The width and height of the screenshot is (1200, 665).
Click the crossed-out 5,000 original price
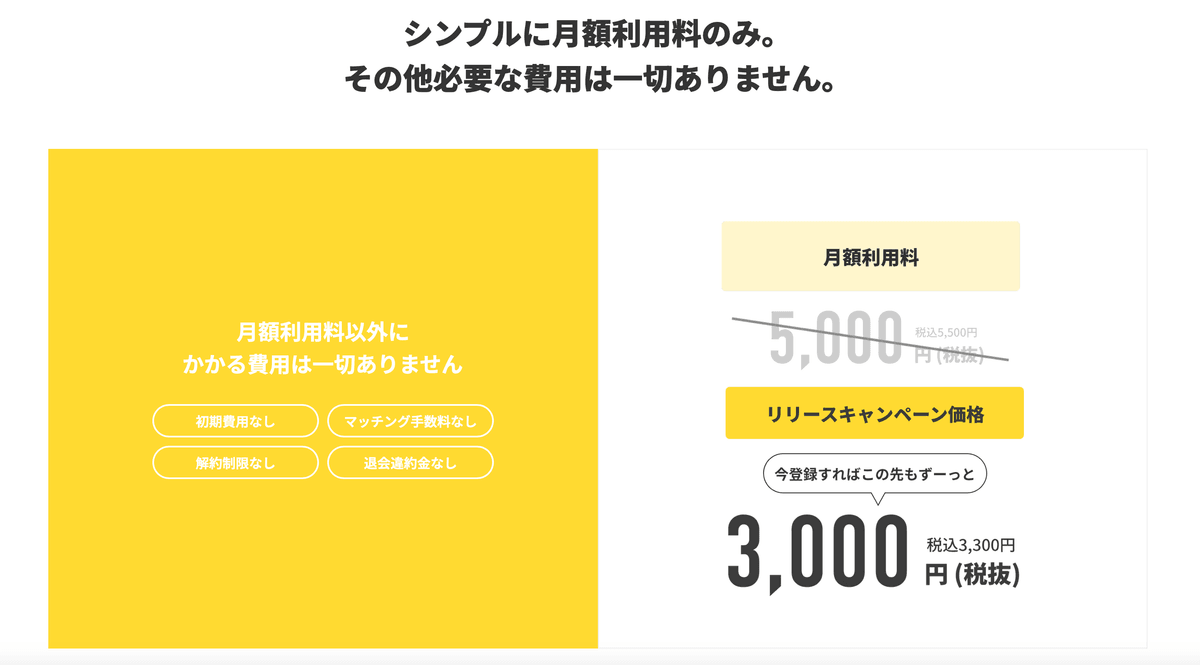pos(836,338)
